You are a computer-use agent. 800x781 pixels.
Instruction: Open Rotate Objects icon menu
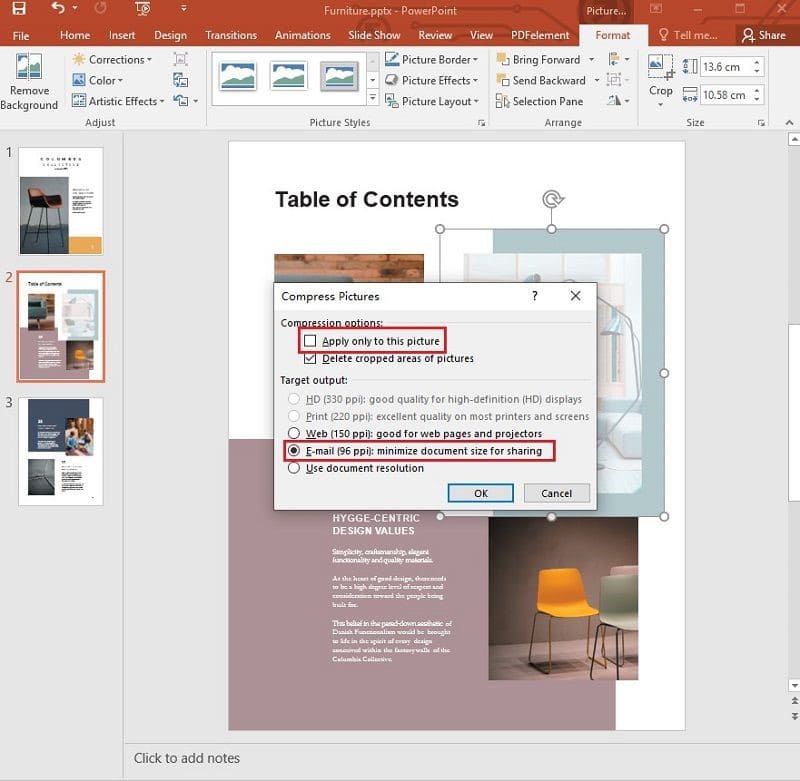pyautogui.click(x=619, y=101)
